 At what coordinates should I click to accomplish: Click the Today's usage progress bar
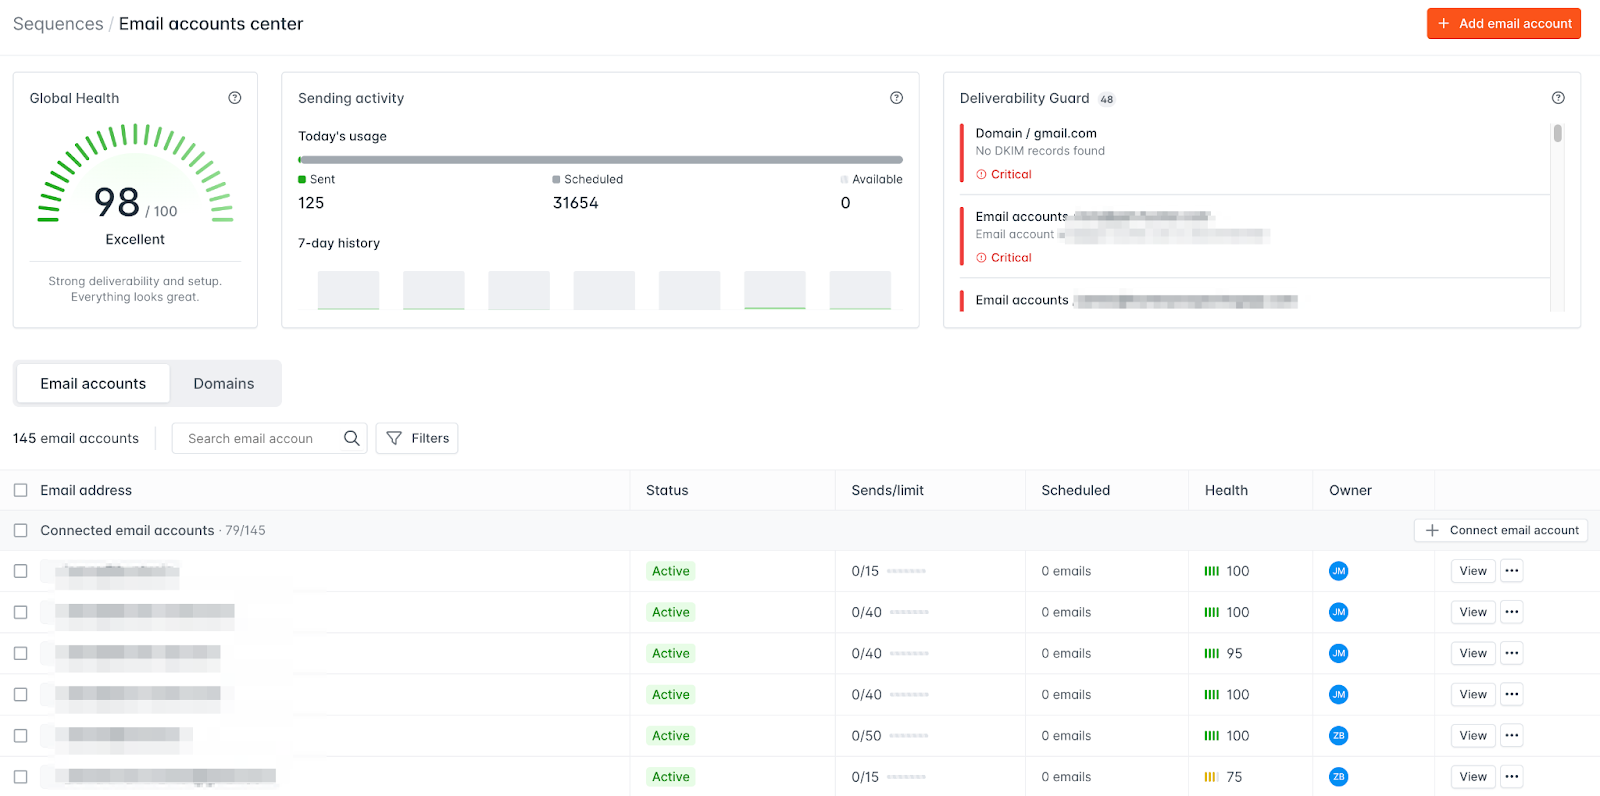[600, 160]
